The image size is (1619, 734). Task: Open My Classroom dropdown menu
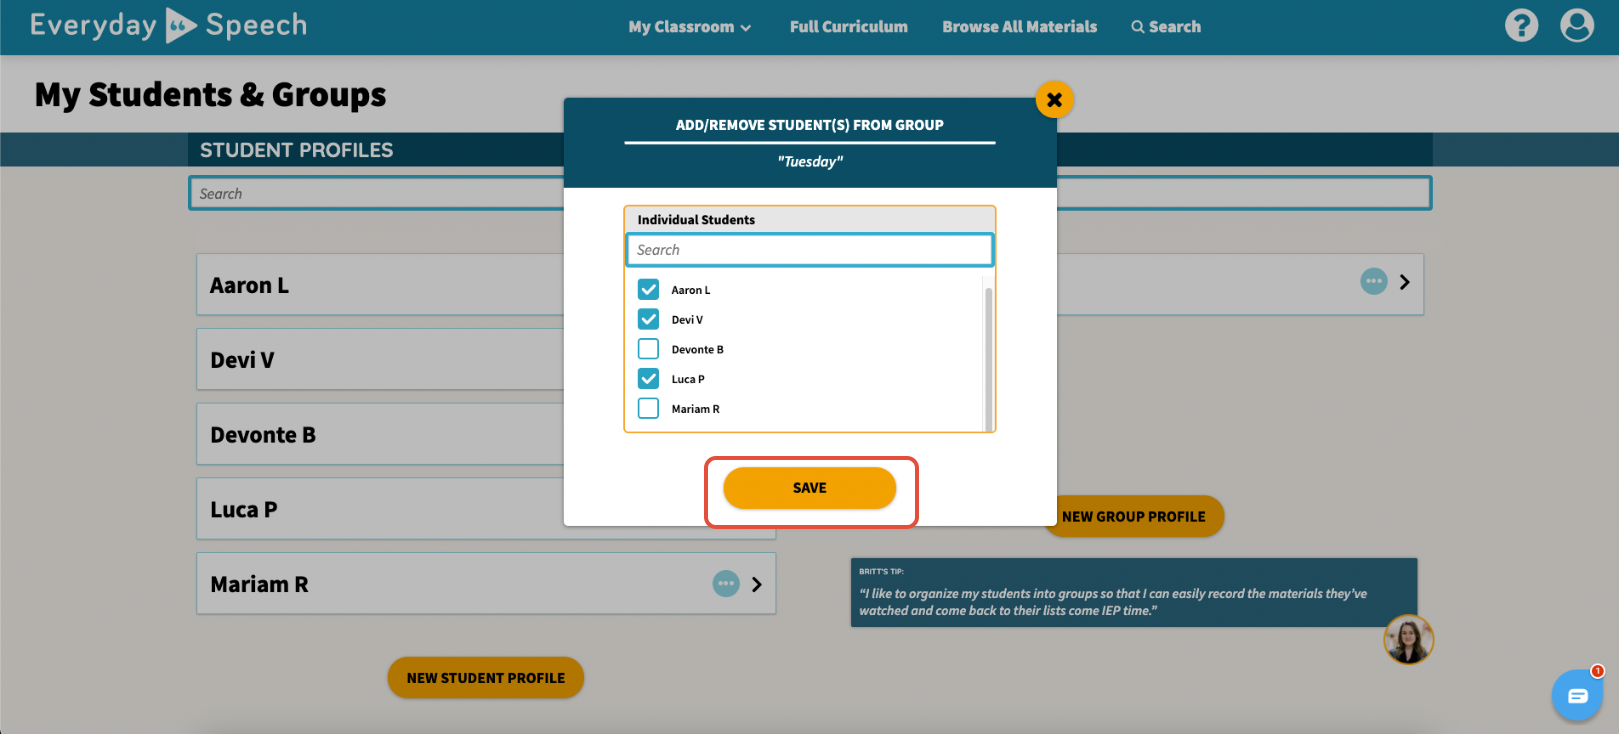pyautogui.click(x=690, y=27)
